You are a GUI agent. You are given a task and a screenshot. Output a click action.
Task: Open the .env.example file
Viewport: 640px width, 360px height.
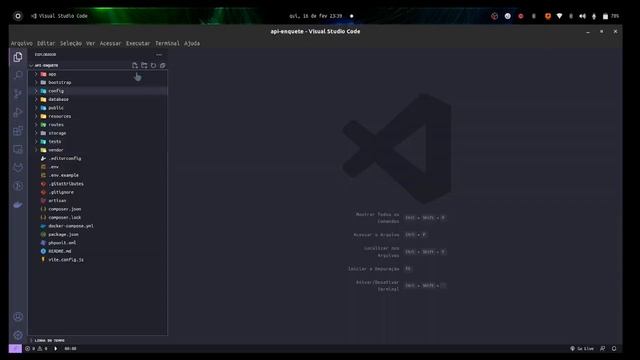(x=98, y=175)
